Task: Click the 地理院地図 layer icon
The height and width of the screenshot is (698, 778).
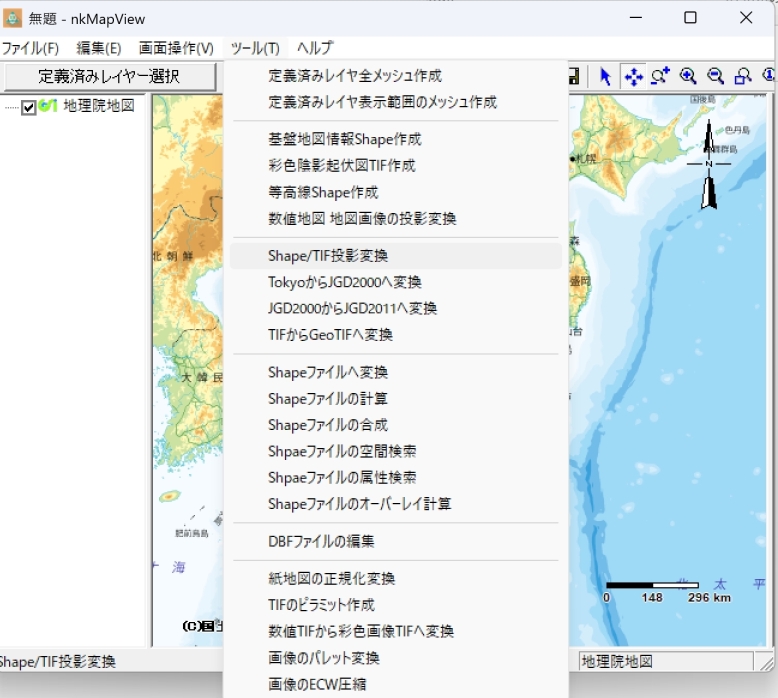Action: coord(47,106)
